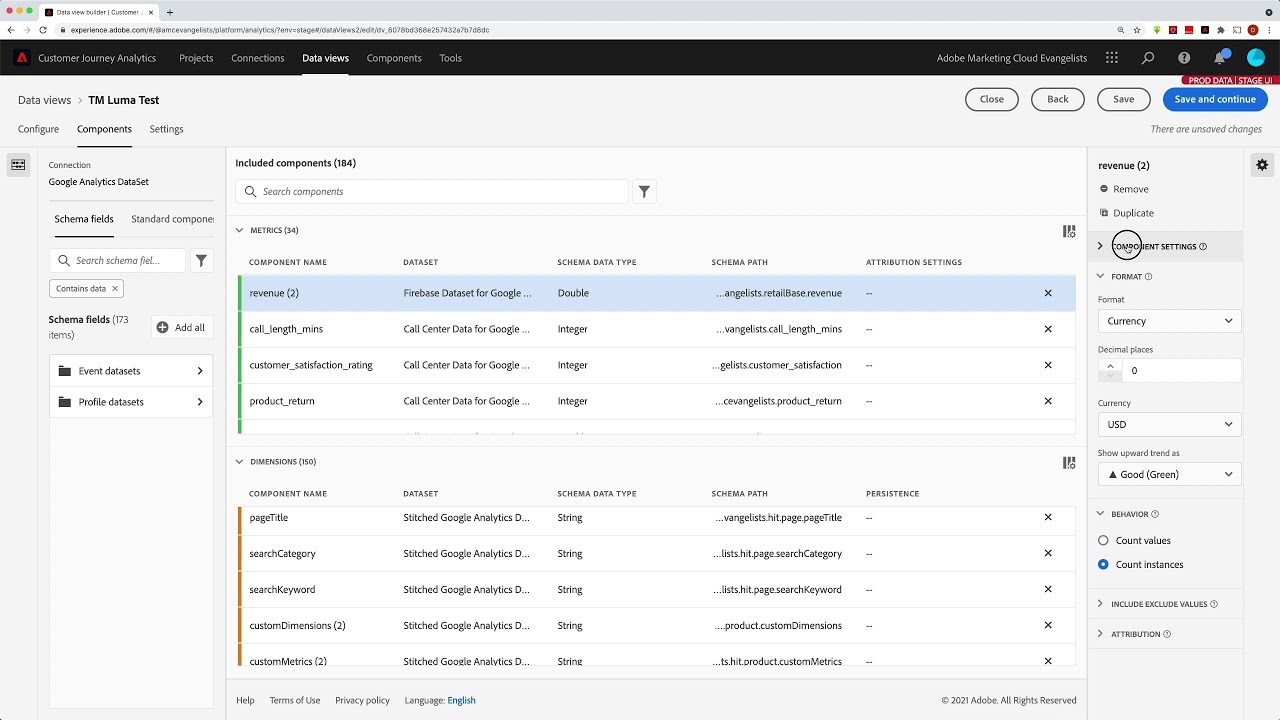Select the Count values radio button
The height and width of the screenshot is (720, 1280).
pos(1103,540)
